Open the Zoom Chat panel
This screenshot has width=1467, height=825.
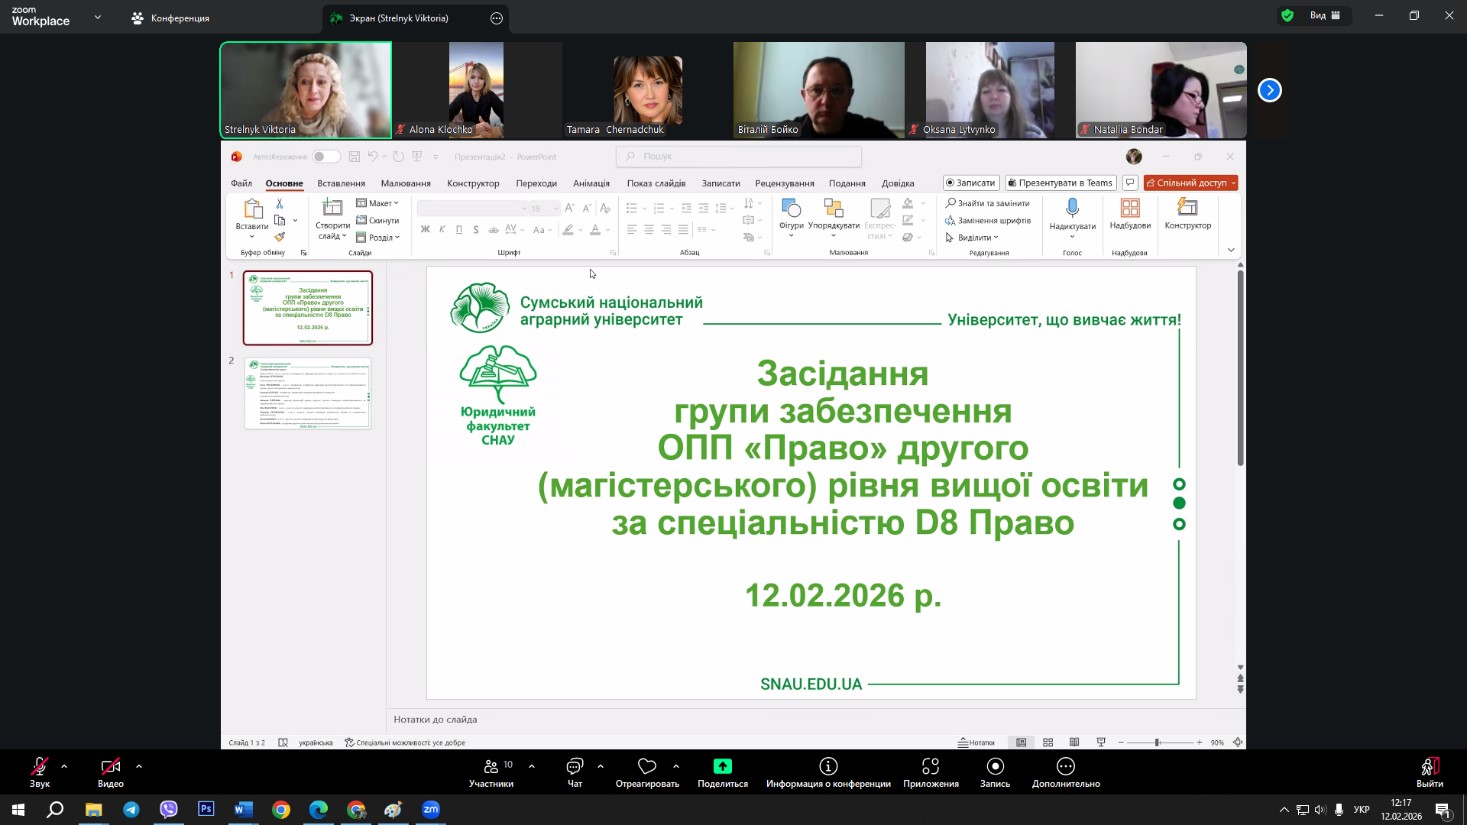coord(575,767)
